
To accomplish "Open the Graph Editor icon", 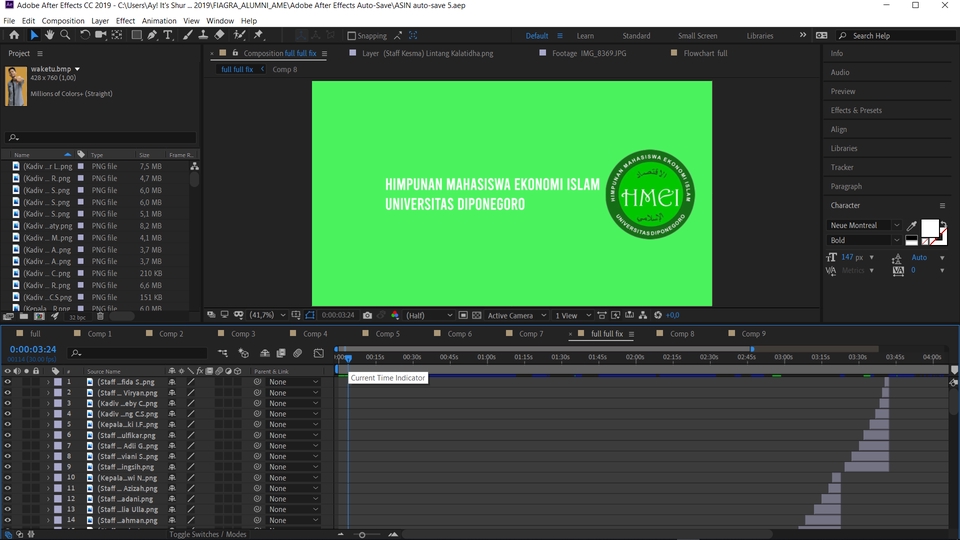I will click(318, 353).
